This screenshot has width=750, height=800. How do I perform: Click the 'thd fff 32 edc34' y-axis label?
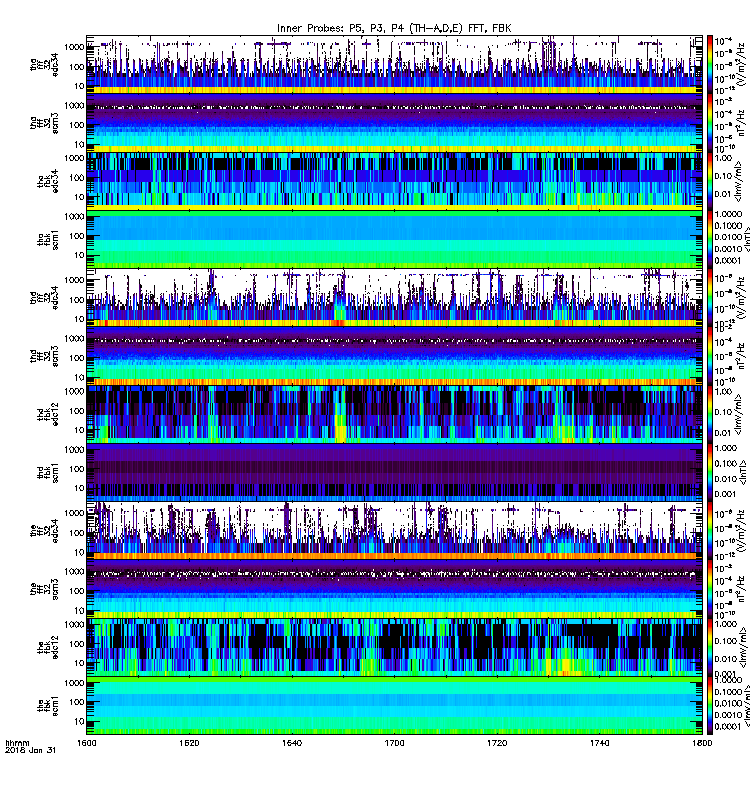pos(44,297)
